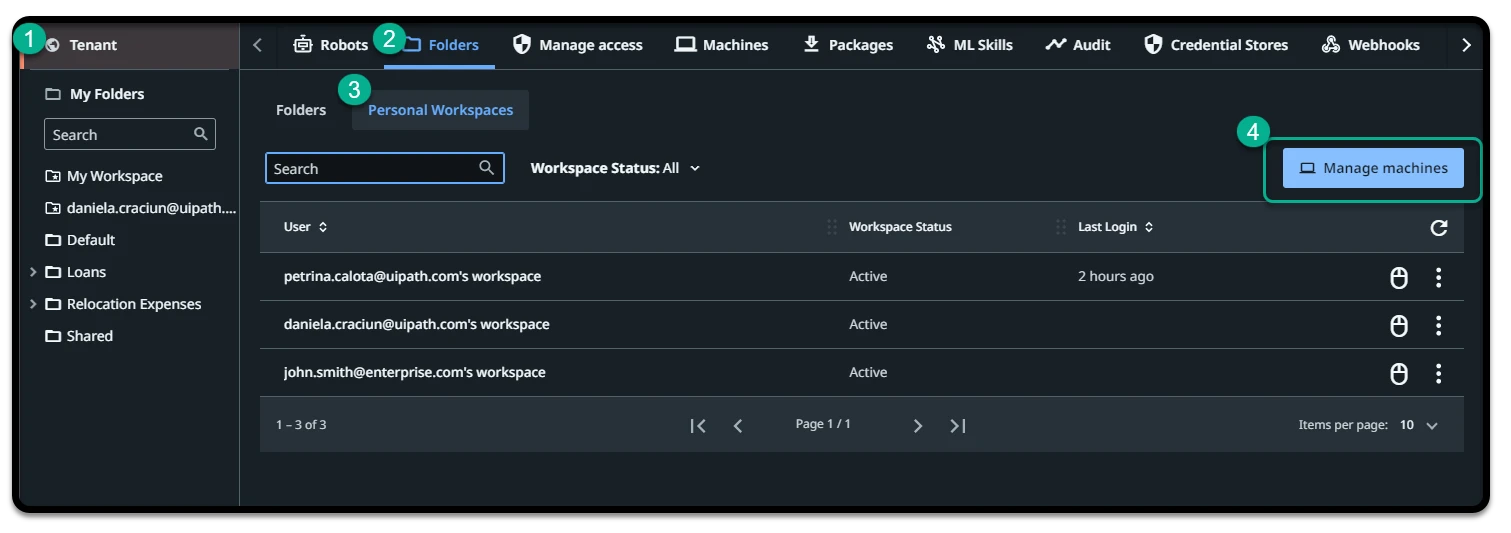Image resolution: width=1511 pixels, height=533 pixels.
Task: Click petrina.calota@uipath.com's workspace row
Action: pos(861,277)
